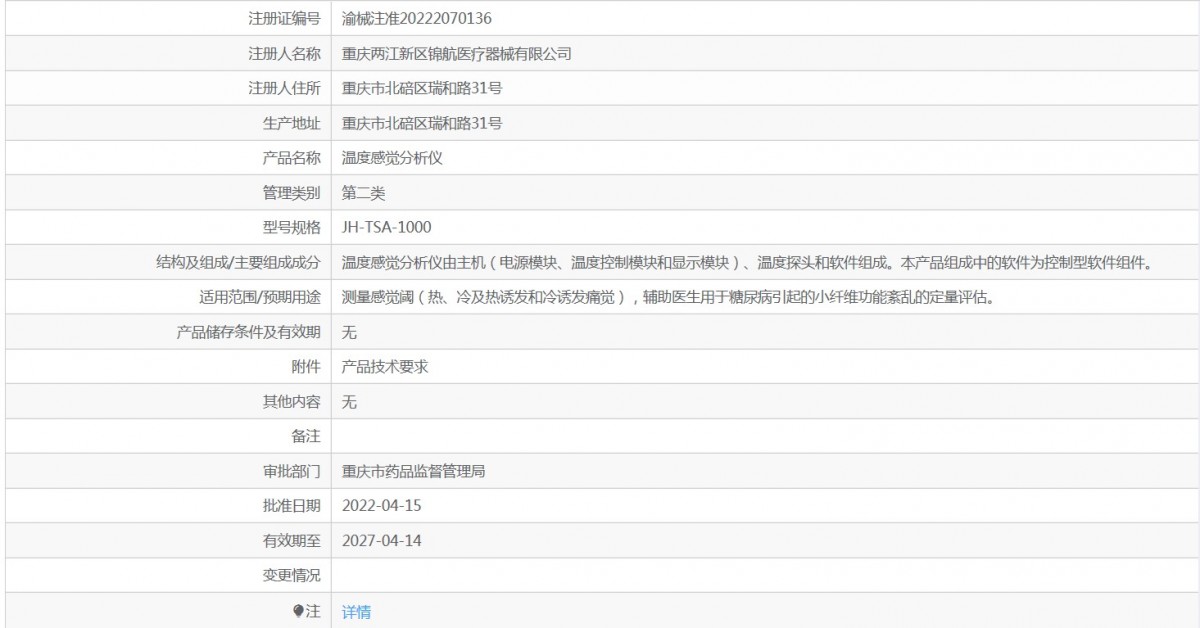Select management category value 第二类

(364, 193)
